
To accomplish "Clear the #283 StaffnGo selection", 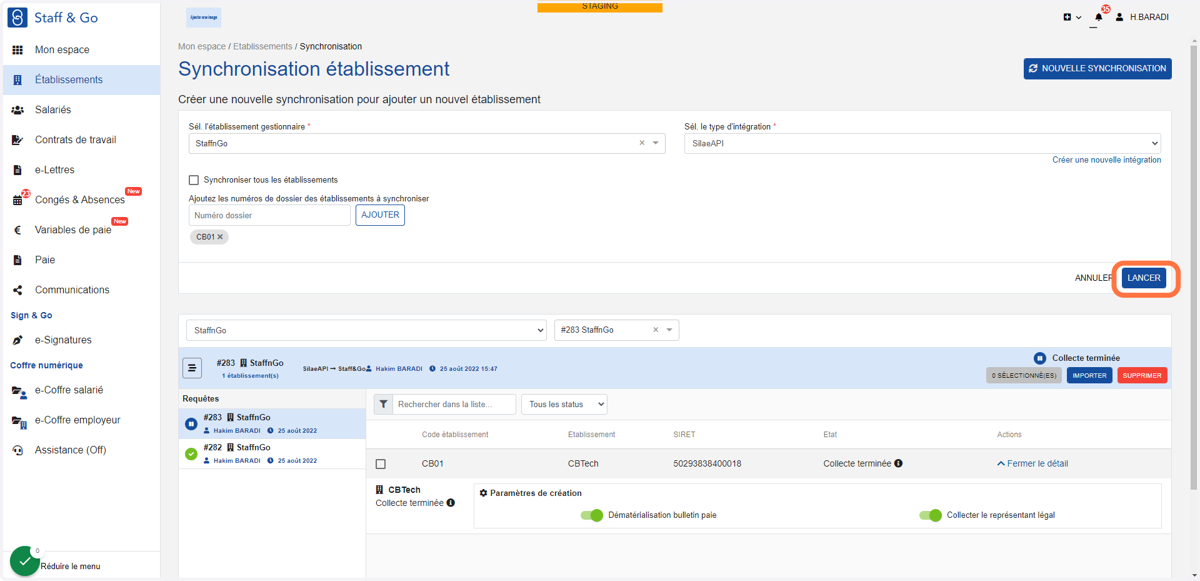I will [x=656, y=330].
